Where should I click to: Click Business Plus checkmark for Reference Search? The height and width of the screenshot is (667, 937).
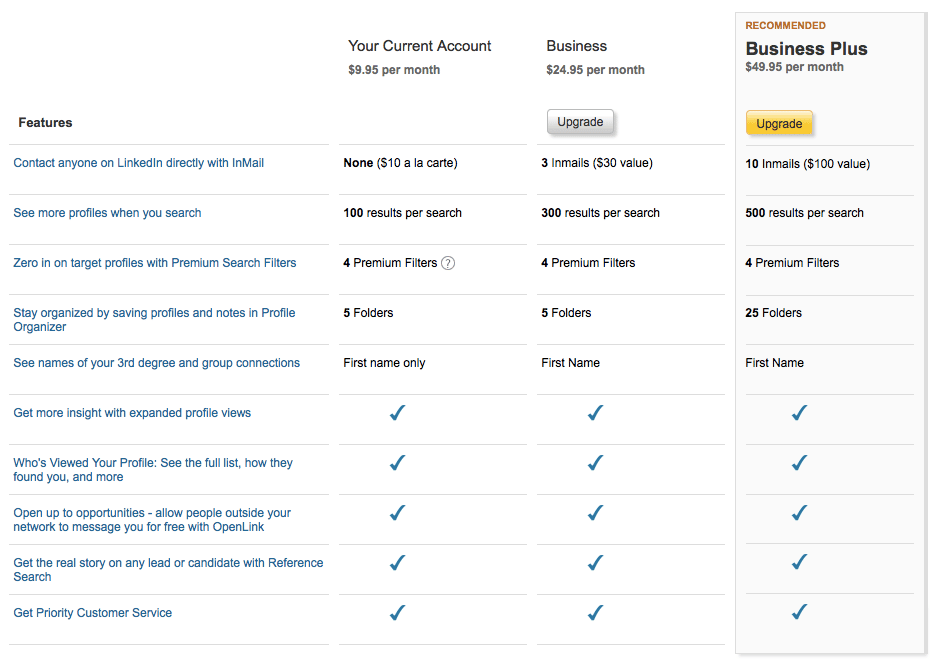click(x=799, y=562)
